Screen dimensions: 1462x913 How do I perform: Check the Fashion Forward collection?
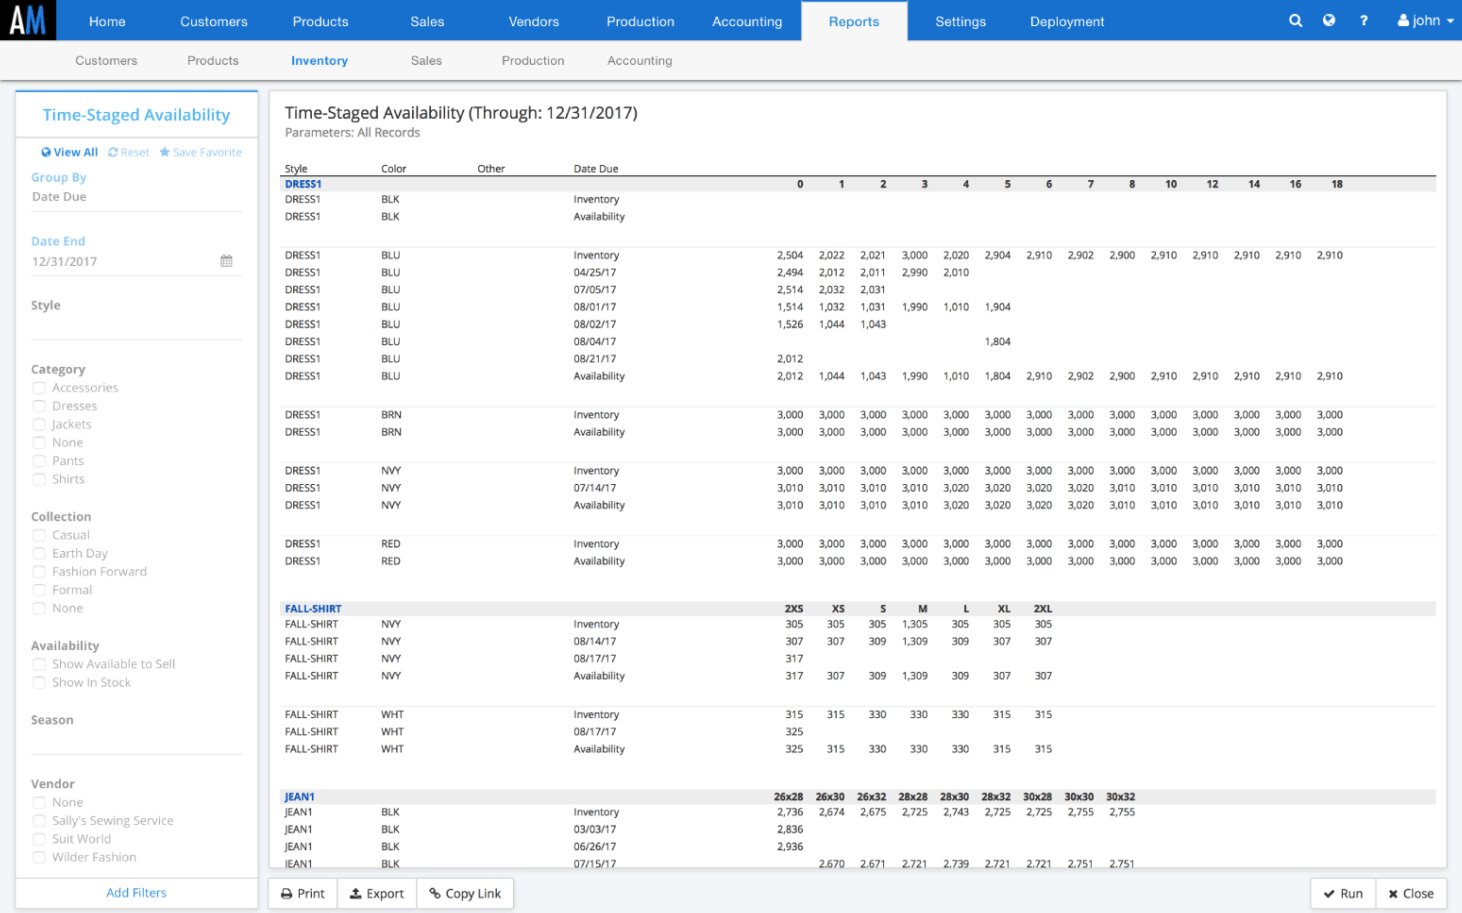click(39, 572)
